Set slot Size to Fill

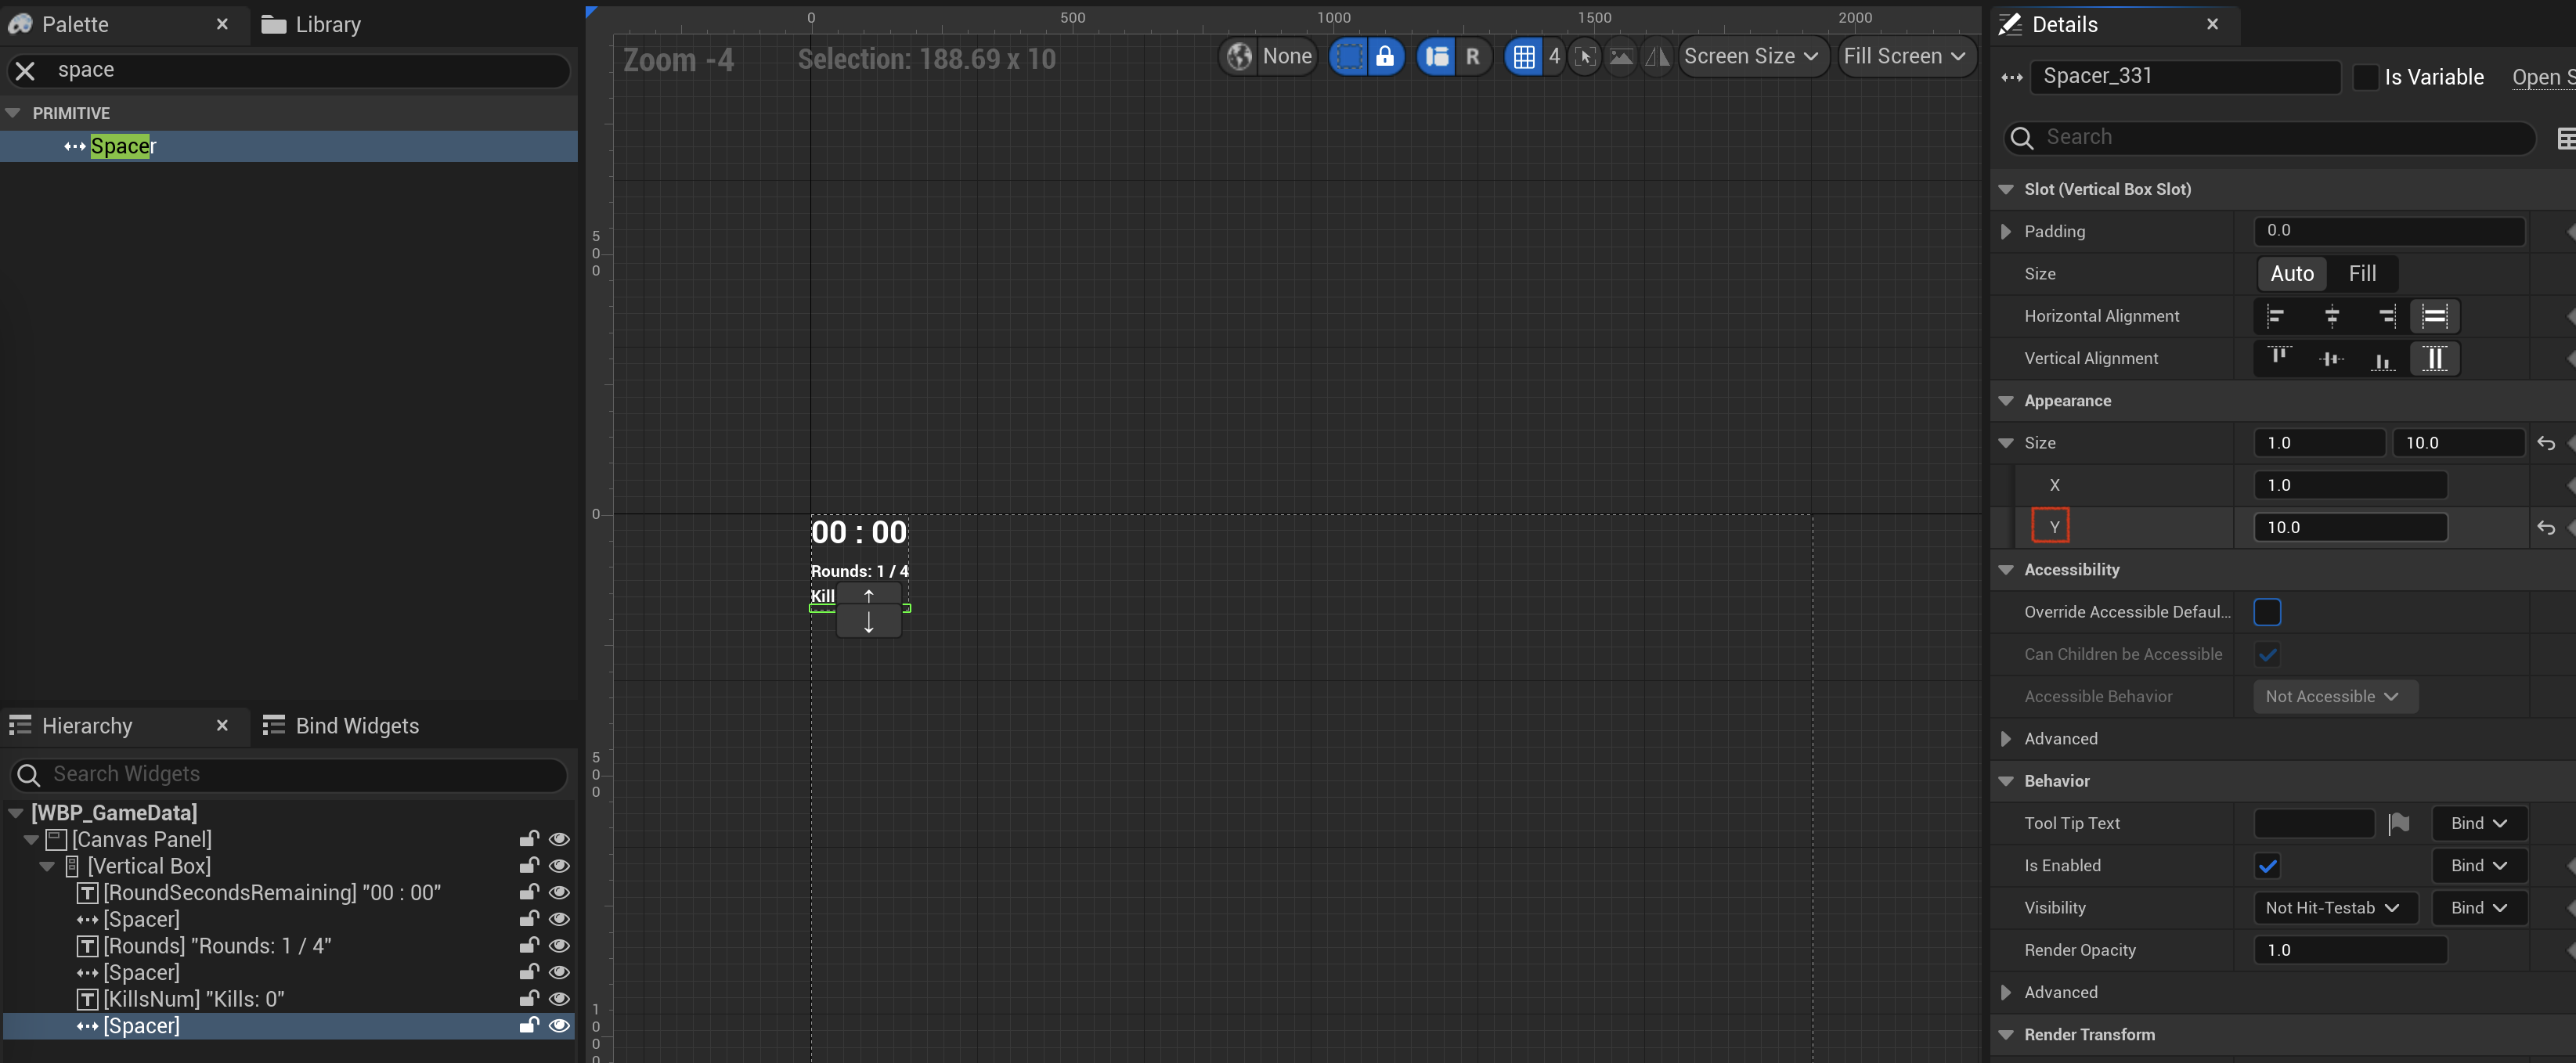(2362, 274)
